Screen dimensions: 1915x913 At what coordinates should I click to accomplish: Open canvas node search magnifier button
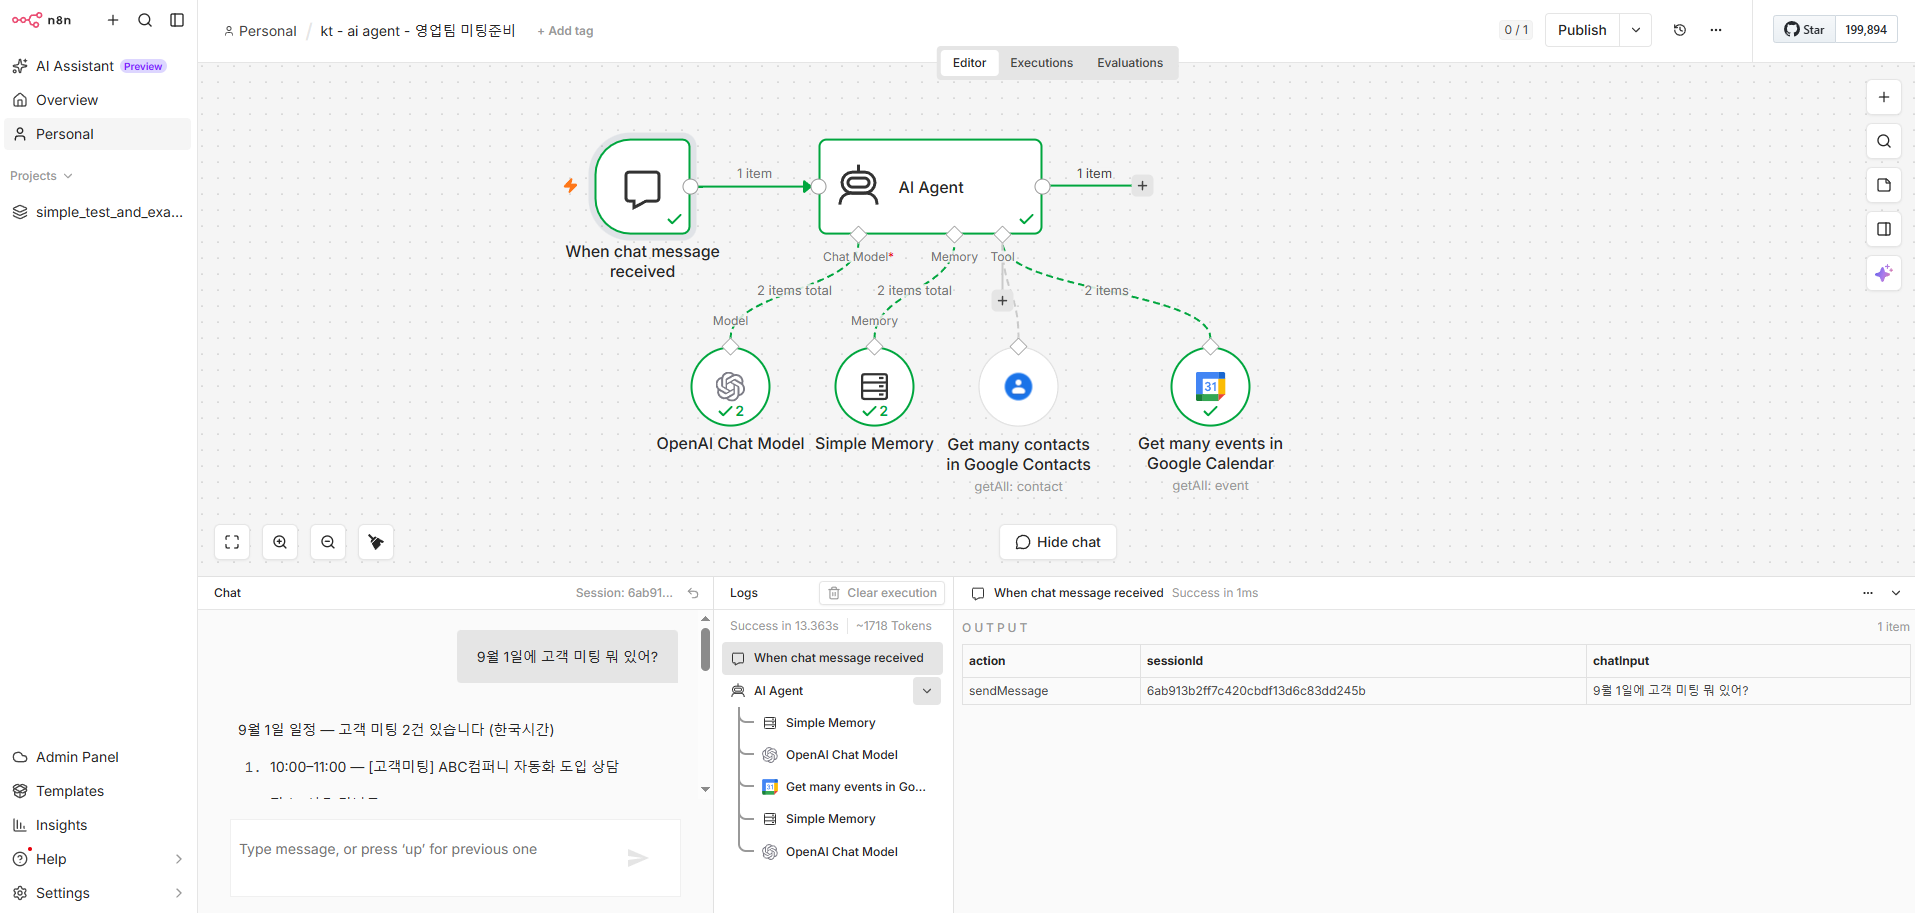pos(1884,141)
